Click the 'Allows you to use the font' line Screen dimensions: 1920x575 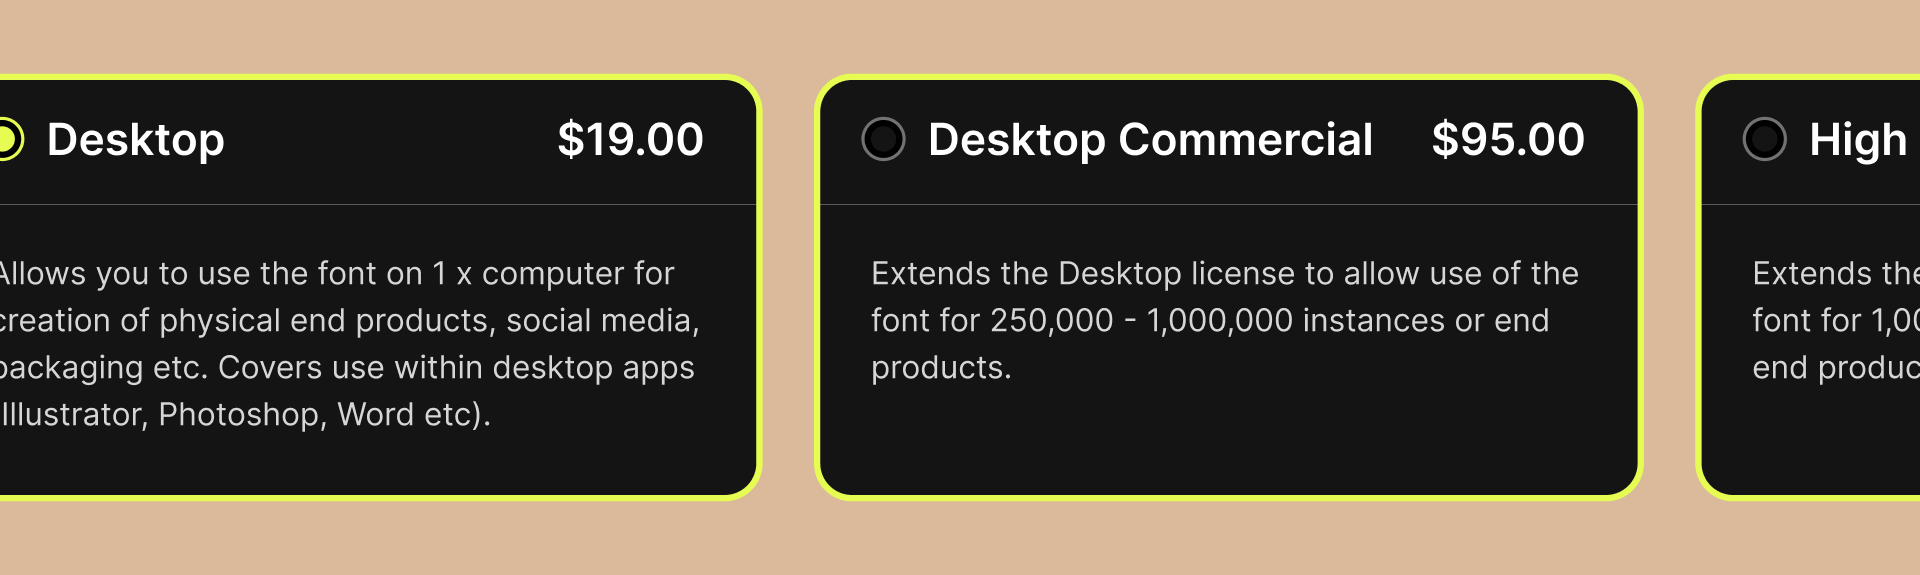[335, 274]
